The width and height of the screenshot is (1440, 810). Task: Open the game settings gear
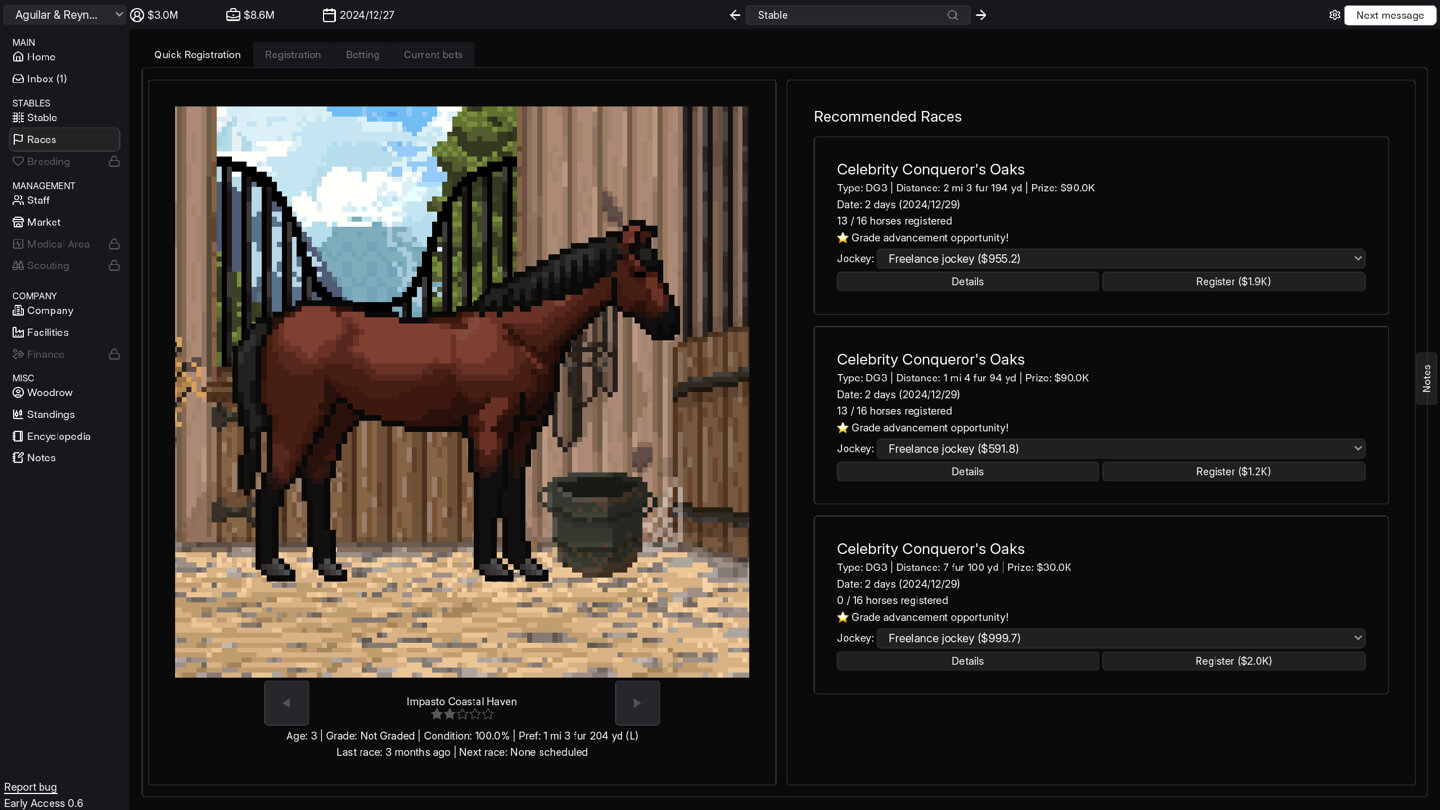click(x=1334, y=15)
